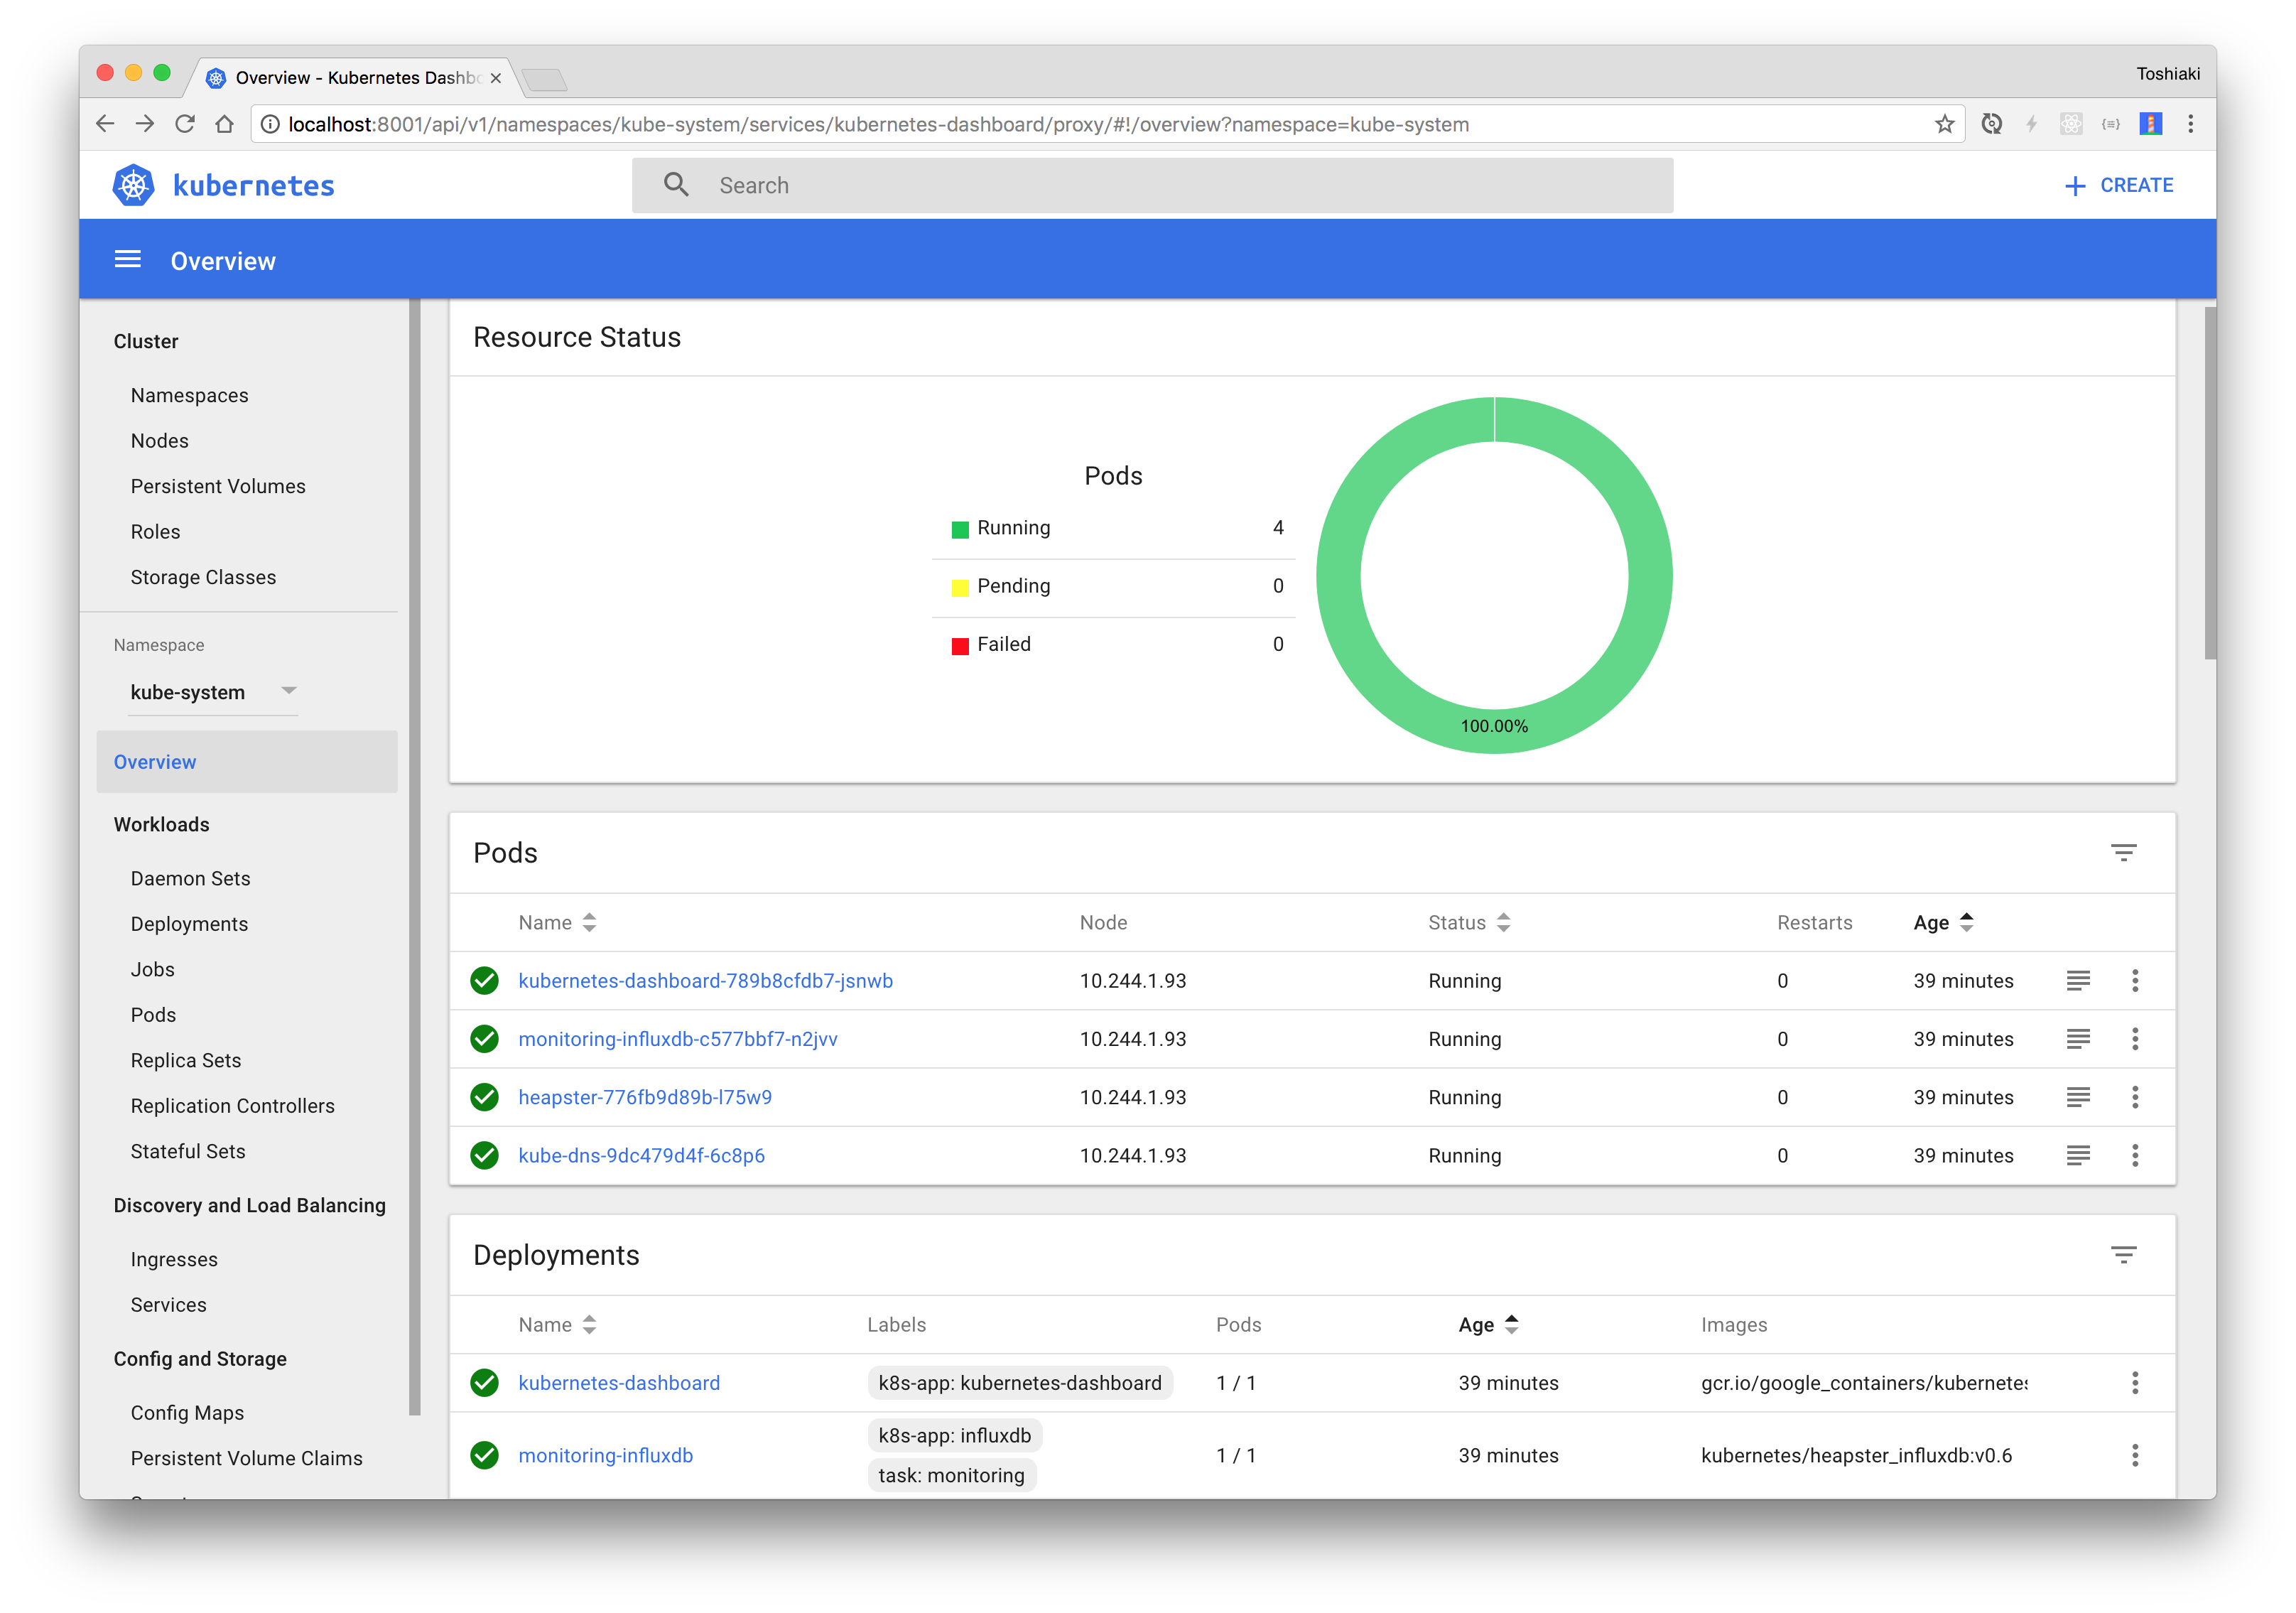Open actions menu for monitoring-influxdb deployment

(x=2134, y=1455)
